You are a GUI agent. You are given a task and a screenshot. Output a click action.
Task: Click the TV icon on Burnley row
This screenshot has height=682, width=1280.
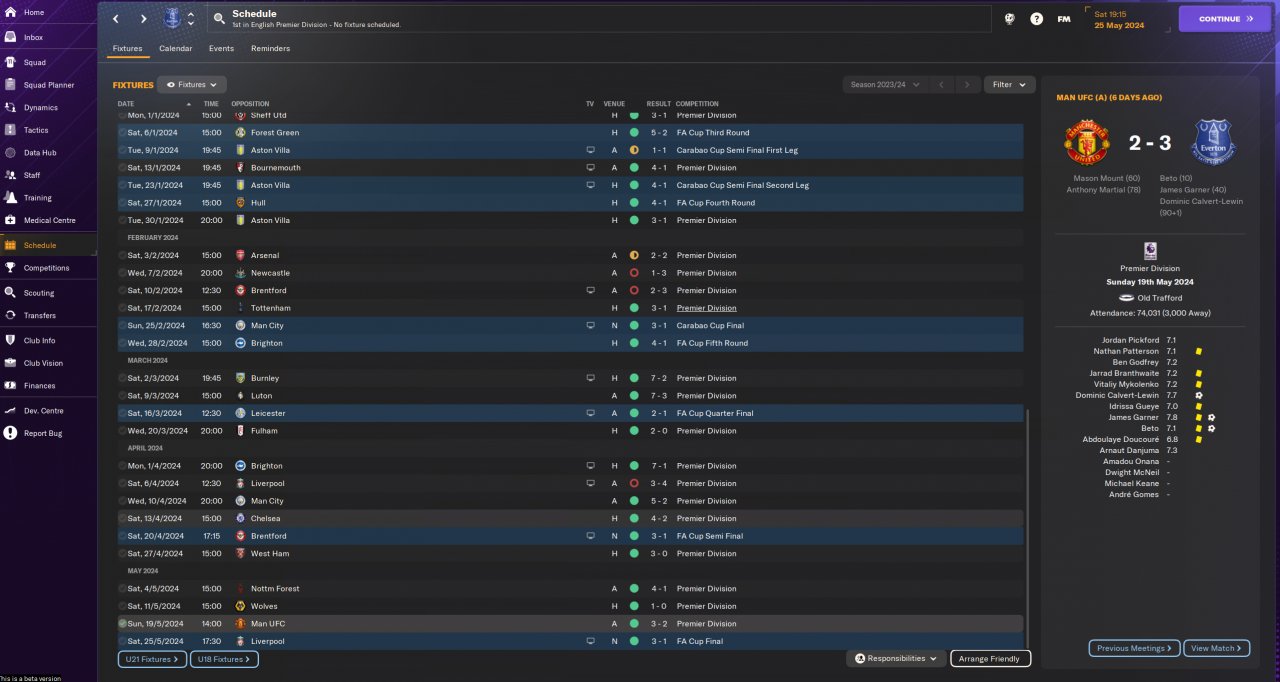[x=590, y=378]
